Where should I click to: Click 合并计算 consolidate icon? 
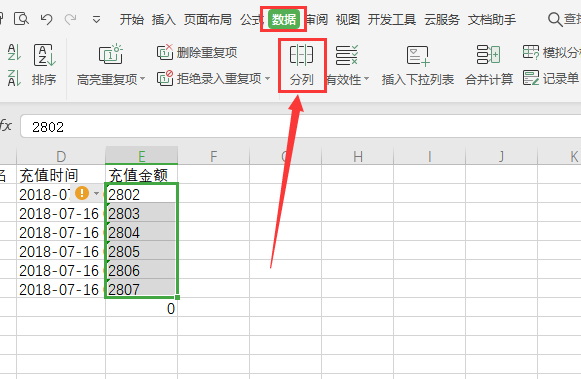pos(489,55)
